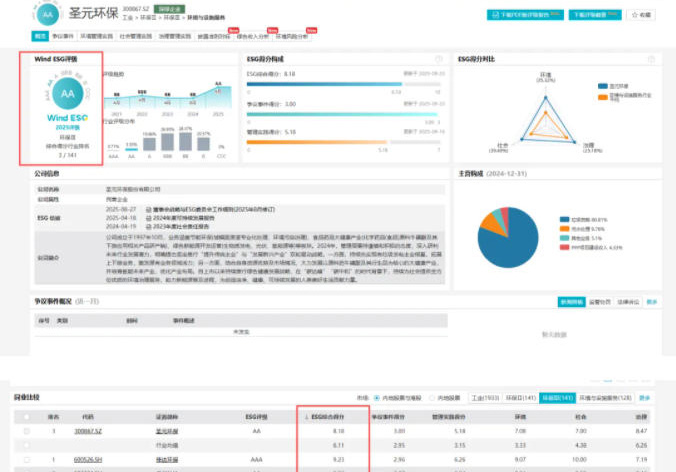The height and width of the screenshot is (472, 676).
Task: Open the document icon beside the 2024-04-19 ESG report
Action: [148, 226]
